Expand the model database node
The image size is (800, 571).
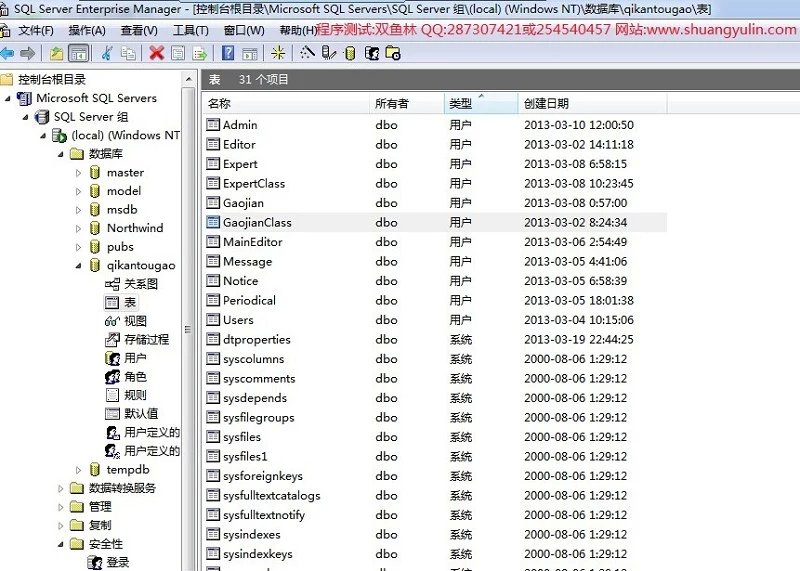pyautogui.click(x=78, y=191)
